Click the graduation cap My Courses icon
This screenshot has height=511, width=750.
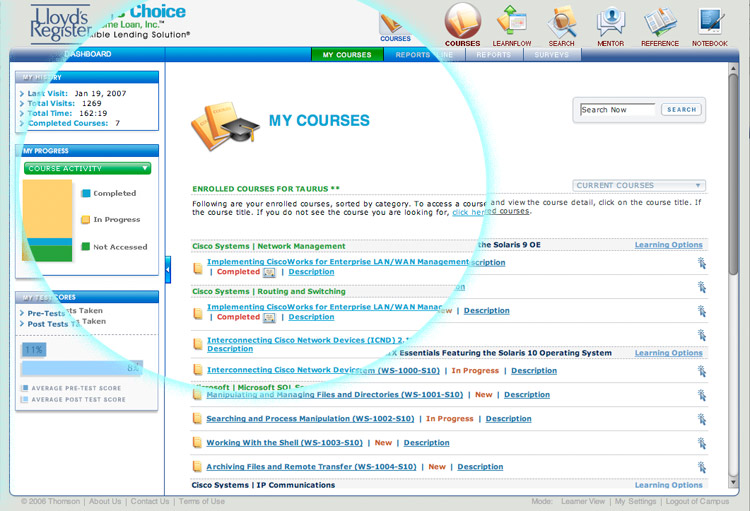tap(225, 125)
